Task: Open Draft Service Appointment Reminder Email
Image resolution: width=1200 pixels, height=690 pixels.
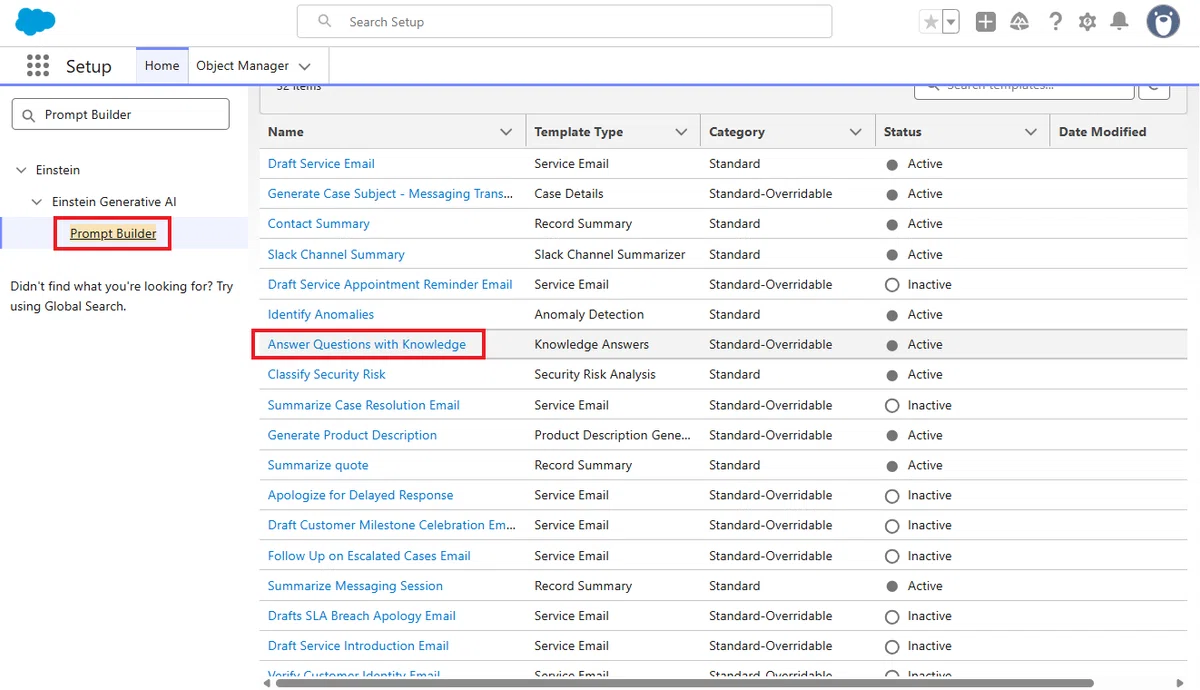Action: coord(390,285)
